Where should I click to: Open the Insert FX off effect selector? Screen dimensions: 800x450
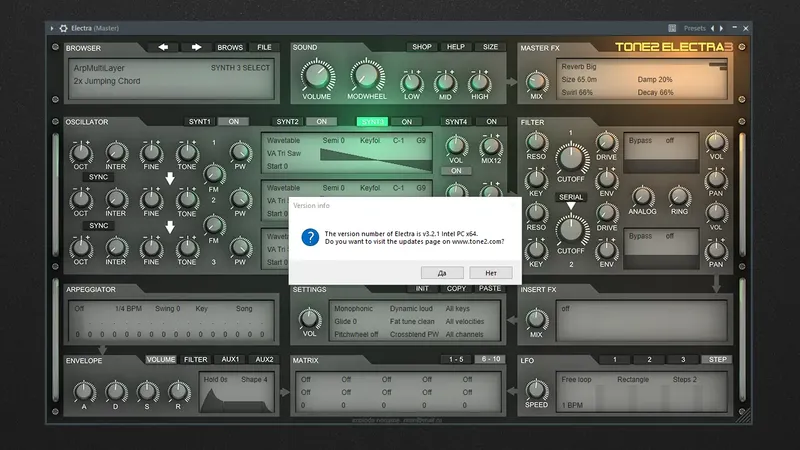click(565, 309)
